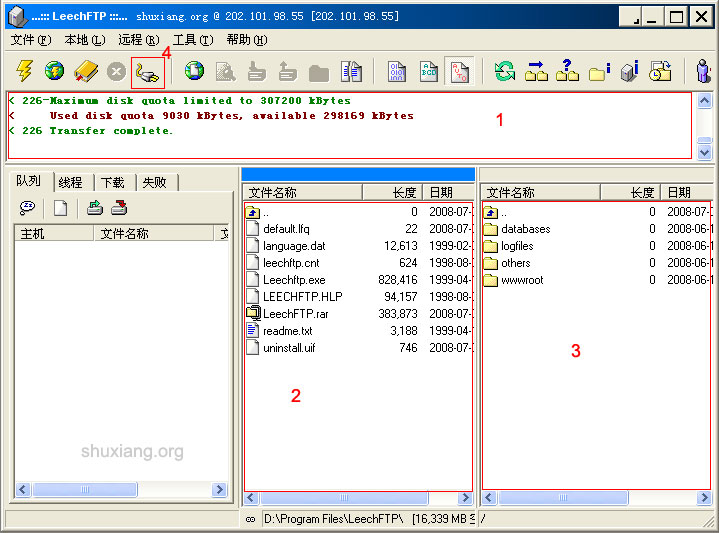Click the compare pages icon

351,72
